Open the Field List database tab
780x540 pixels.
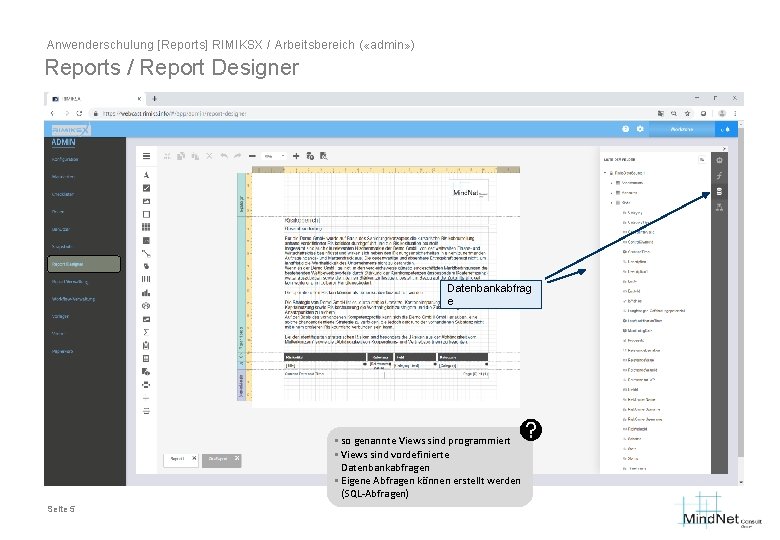click(719, 192)
